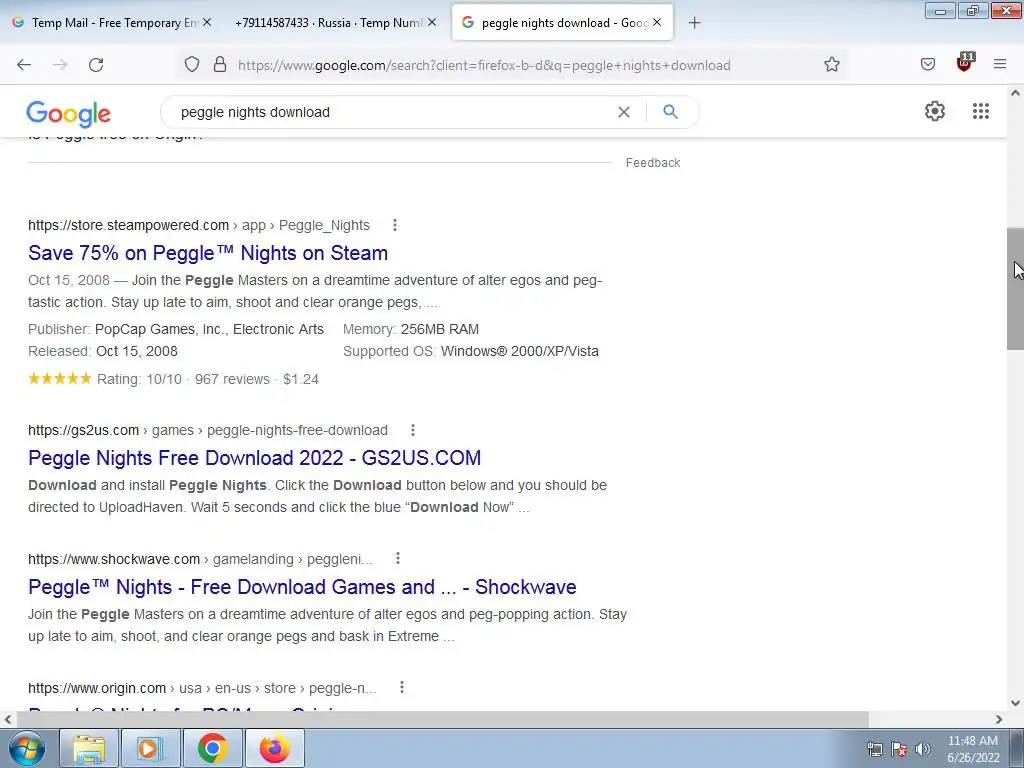Viewport: 1024px width, 768px height.
Task: Save page to Pocket
Action: click(927, 64)
